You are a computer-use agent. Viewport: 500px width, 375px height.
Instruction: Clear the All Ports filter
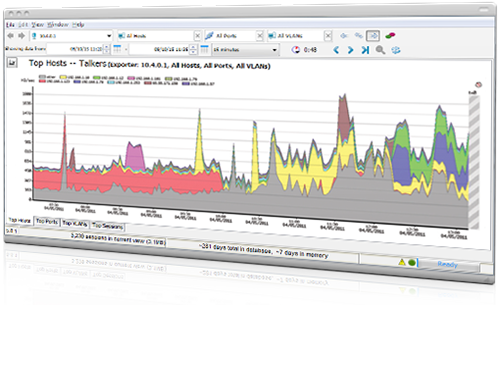pos(260,36)
